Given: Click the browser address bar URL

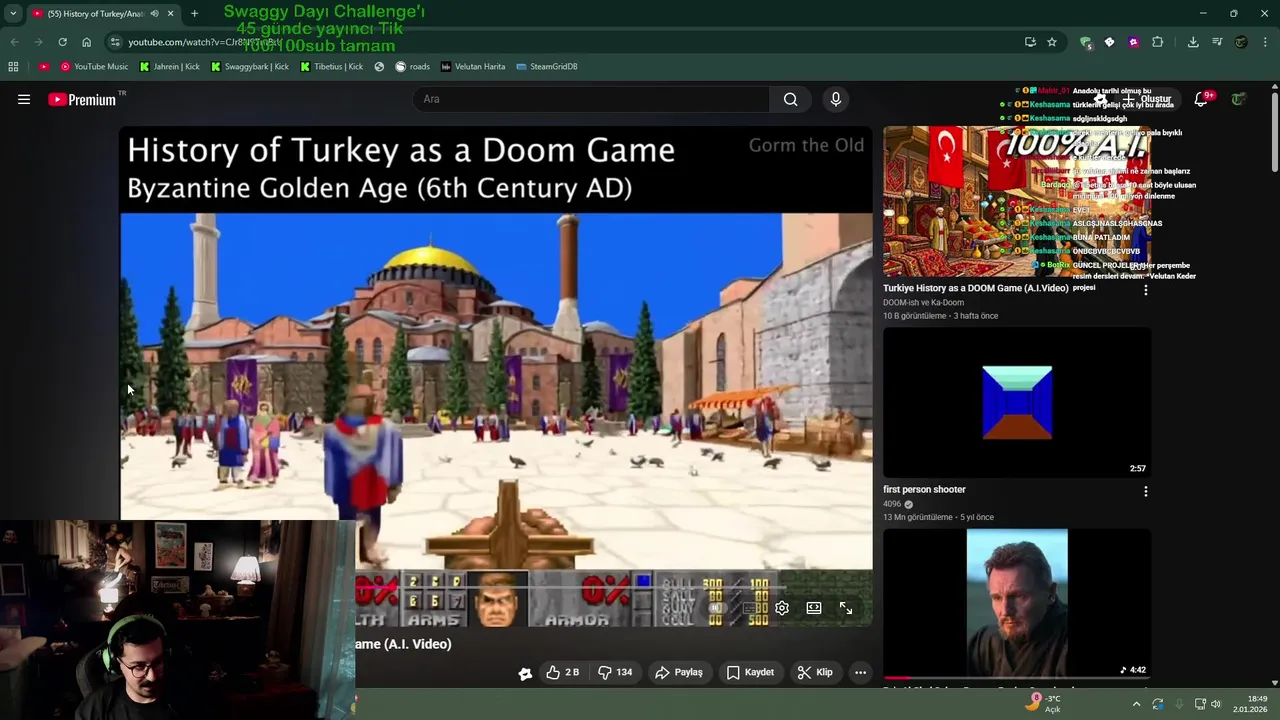Looking at the screenshot, I should pos(205,42).
